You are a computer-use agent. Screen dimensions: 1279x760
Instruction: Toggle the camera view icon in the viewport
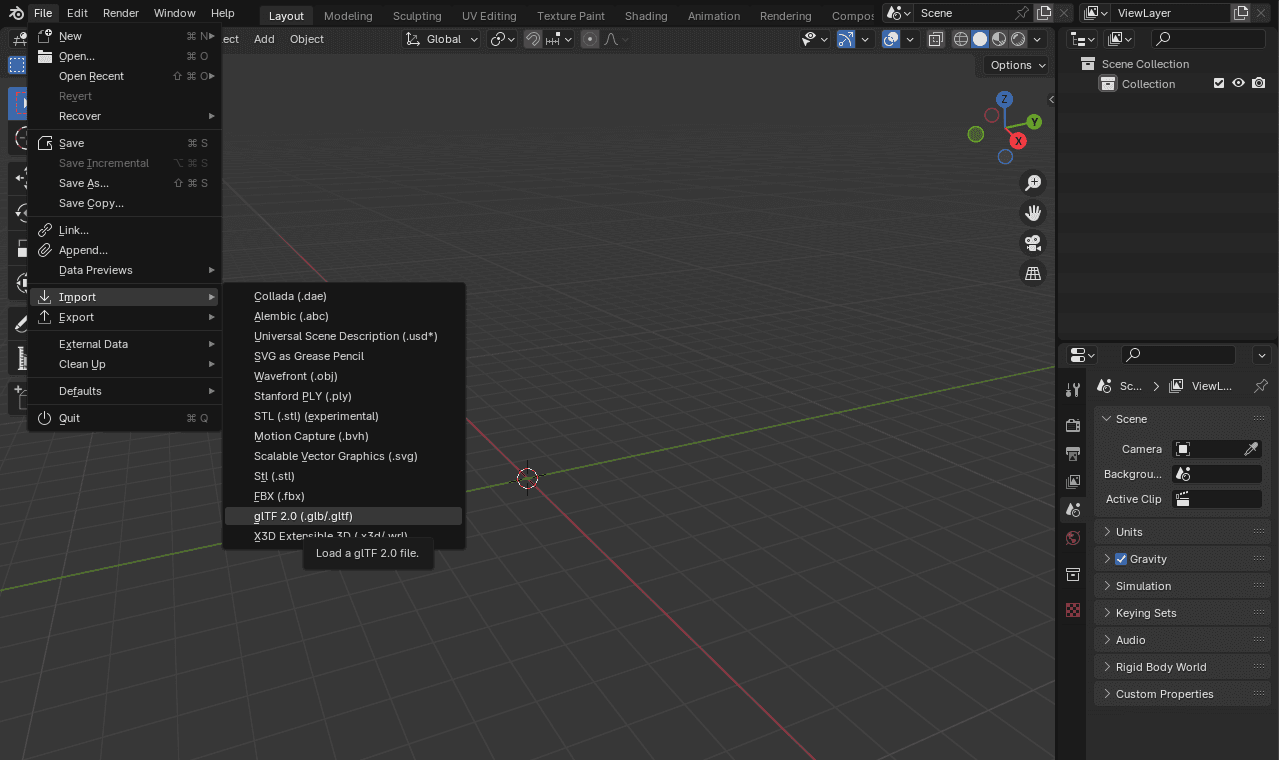coord(1033,243)
